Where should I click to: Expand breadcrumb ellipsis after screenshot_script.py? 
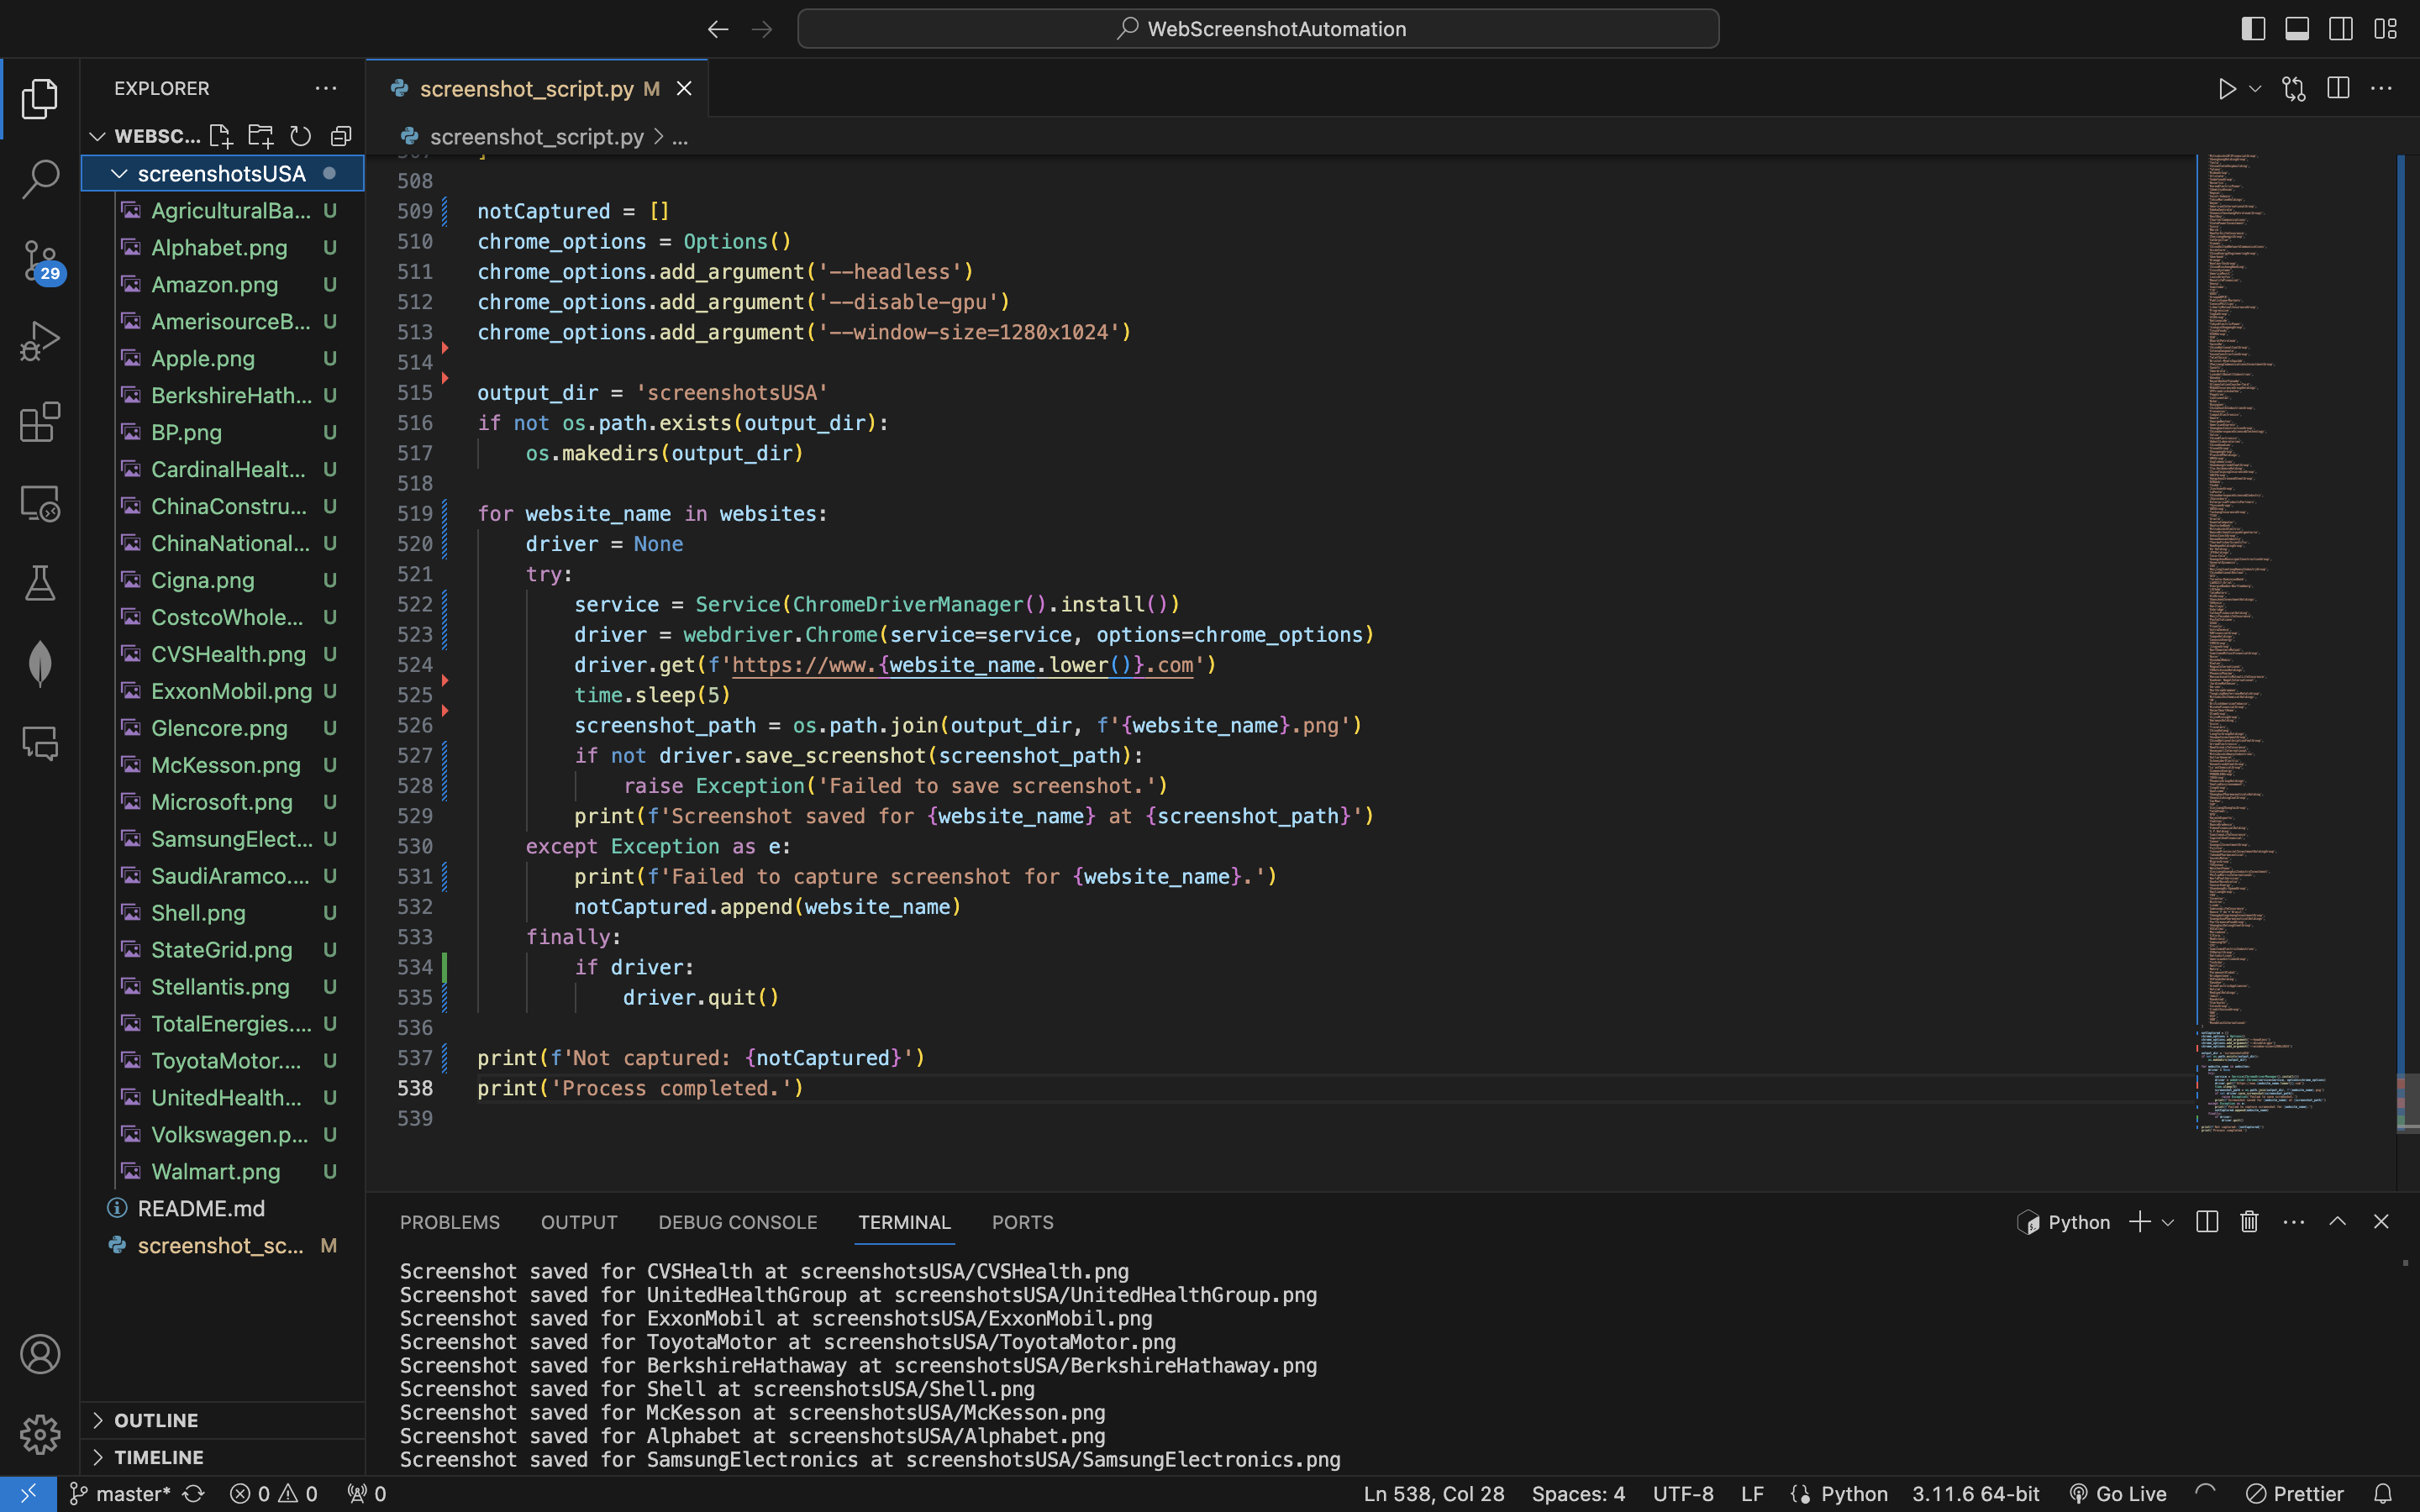tap(680, 137)
